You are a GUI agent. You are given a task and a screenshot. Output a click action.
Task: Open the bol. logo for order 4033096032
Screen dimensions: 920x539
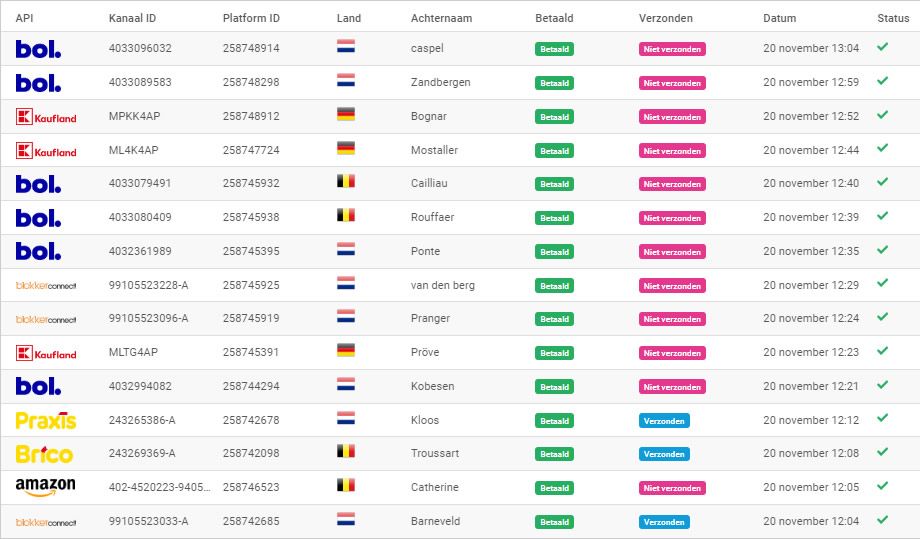click(38, 49)
